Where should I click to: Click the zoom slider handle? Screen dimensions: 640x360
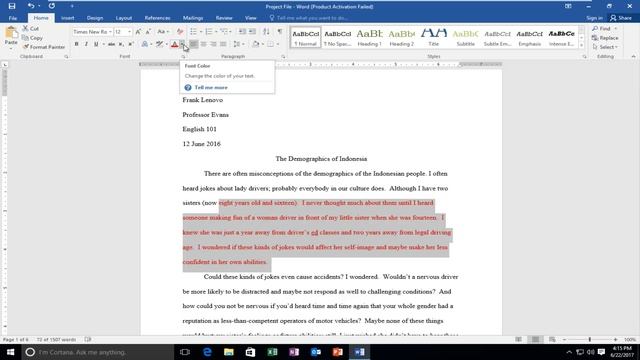(589, 340)
